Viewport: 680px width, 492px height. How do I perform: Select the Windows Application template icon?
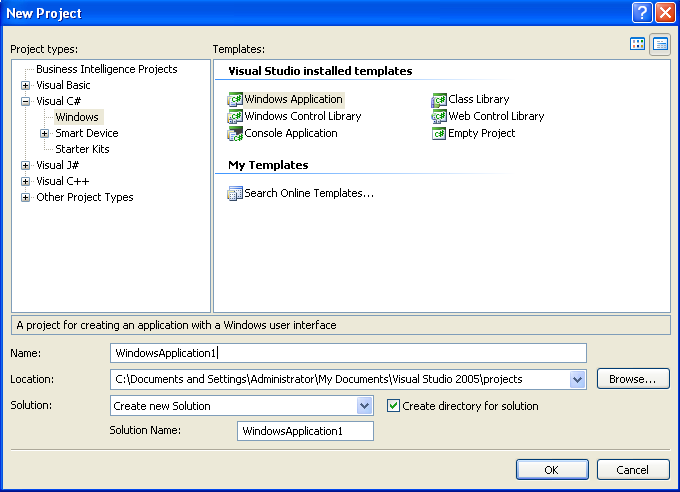click(235, 100)
